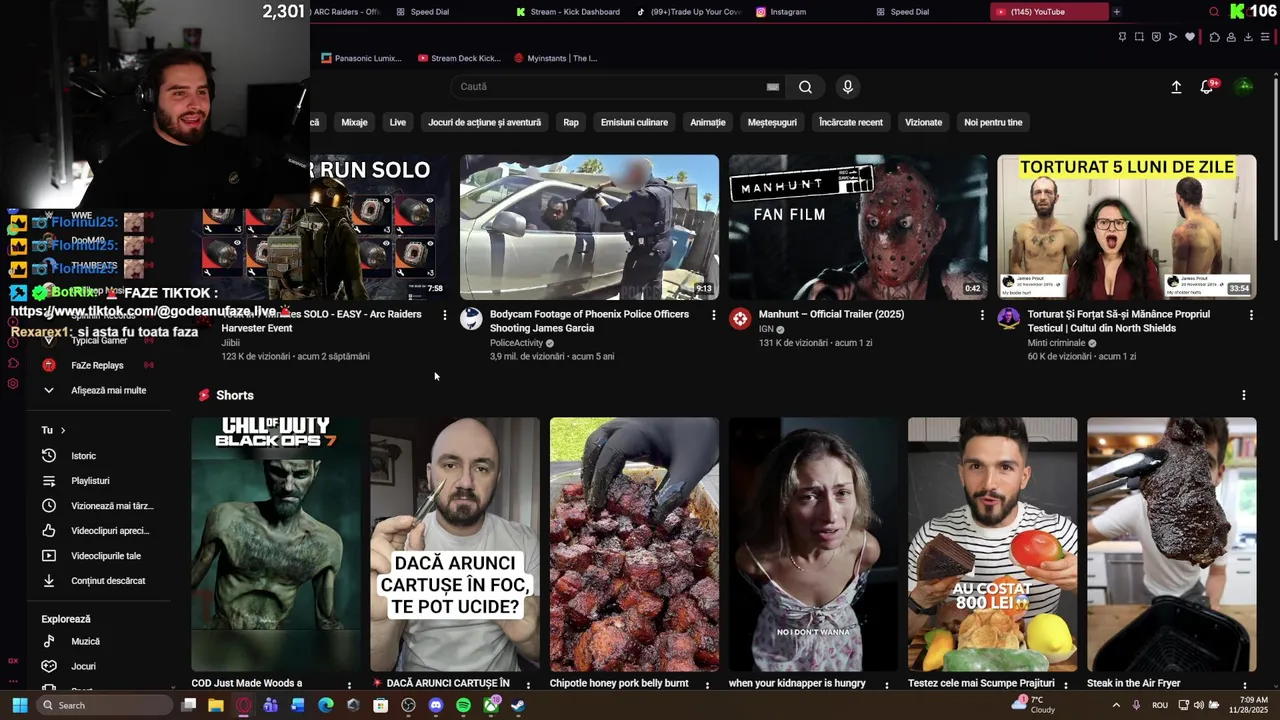Open Muzică under Explorează
This screenshot has width=1280, height=720.
pyautogui.click(x=98, y=641)
